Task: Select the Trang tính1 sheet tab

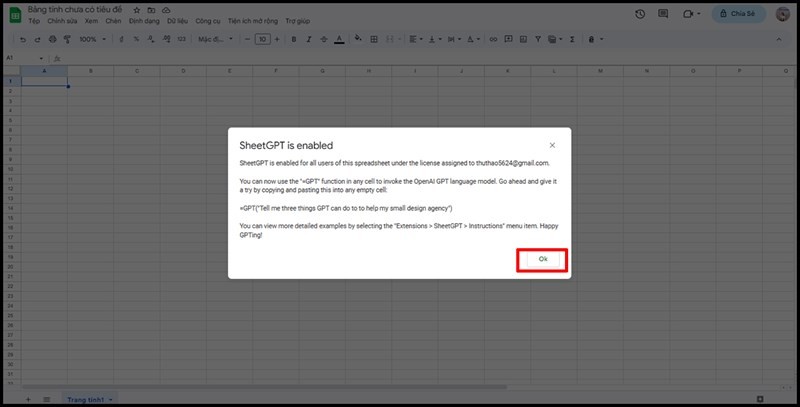Action: 90,399
